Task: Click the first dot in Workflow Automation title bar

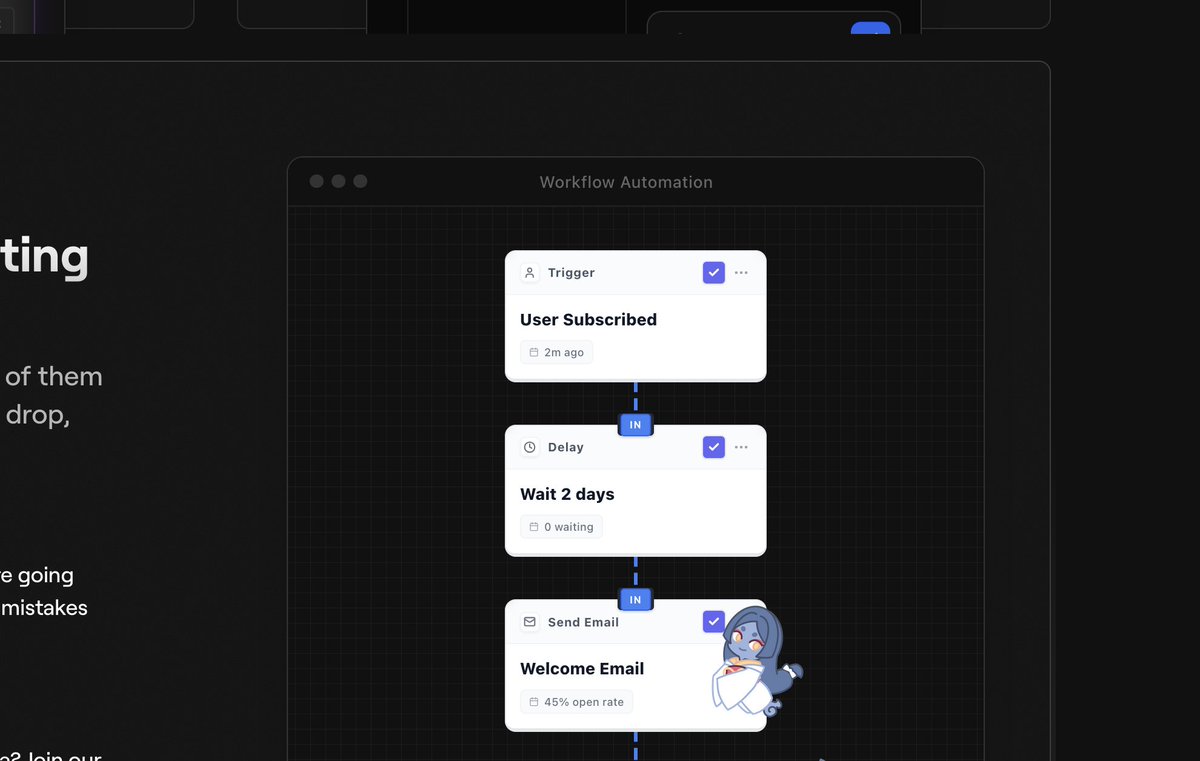Action: tap(316, 181)
